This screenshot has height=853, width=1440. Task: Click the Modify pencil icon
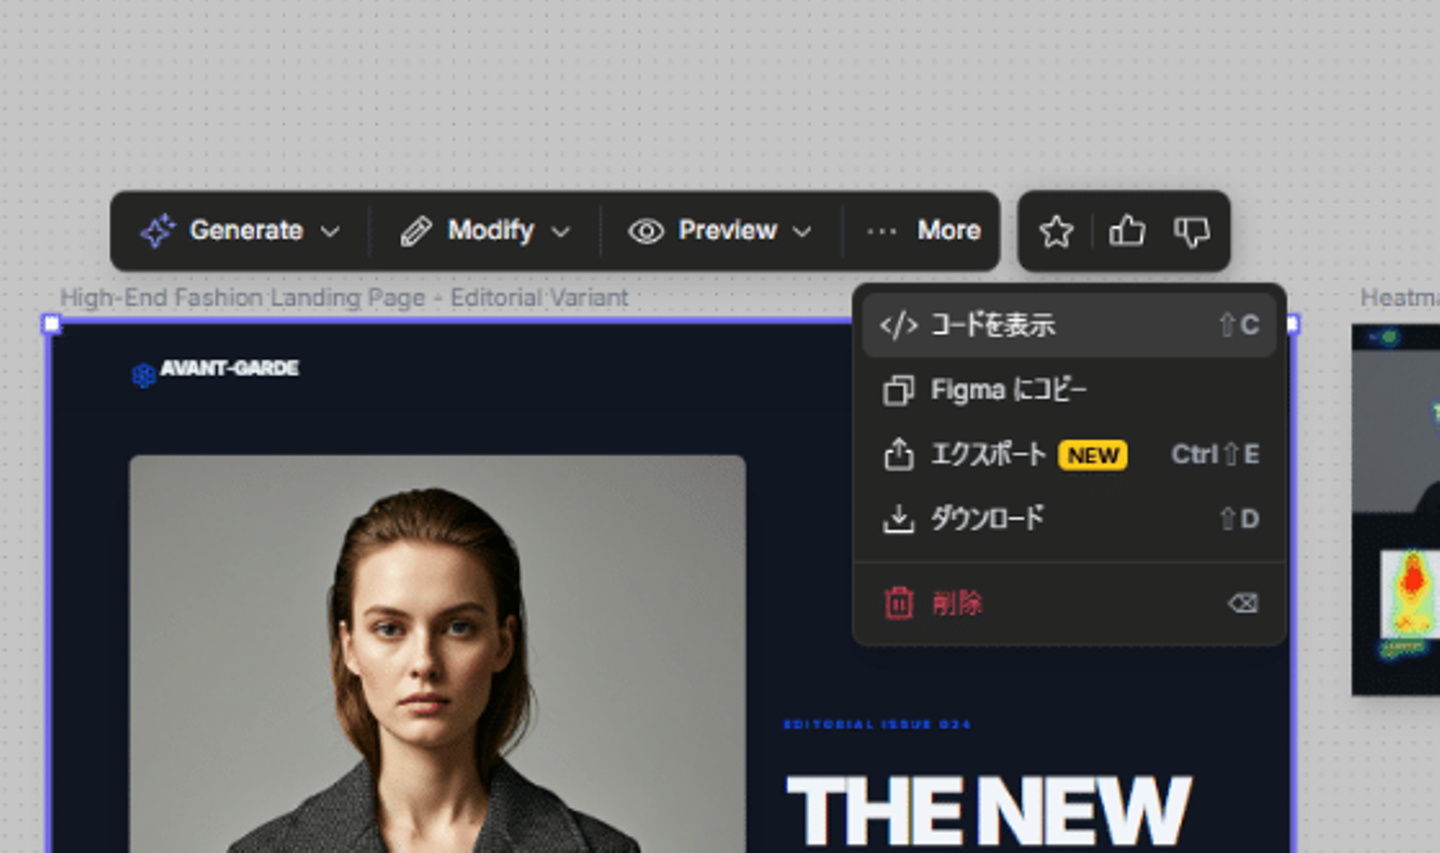(x=416, y=231)
